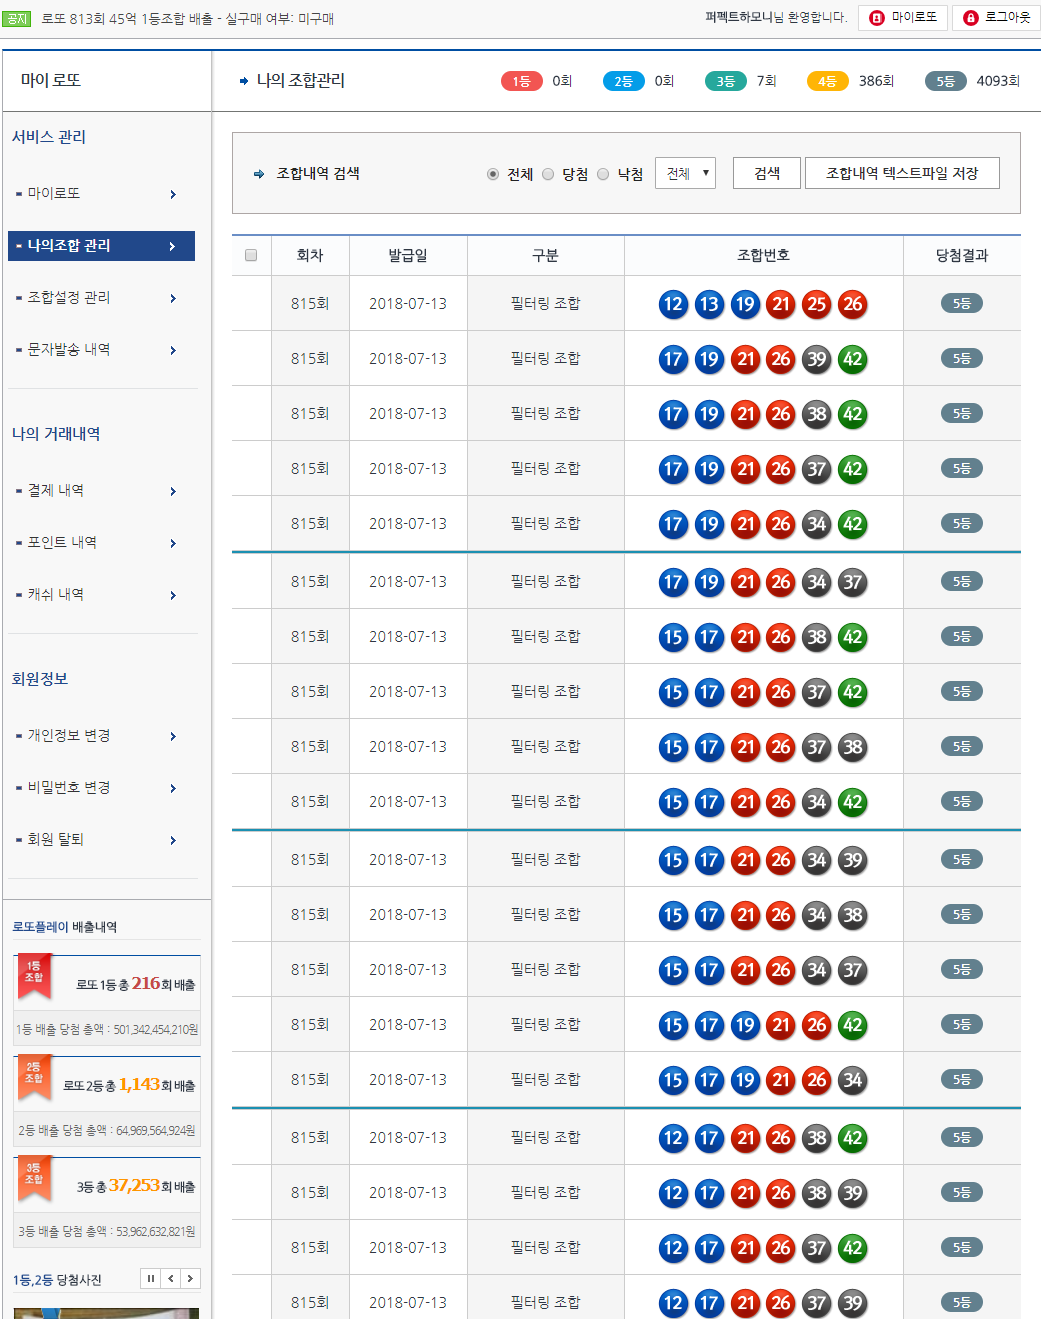This screenshot has width=1041, height=1319.
Task: Click the lock icon on 로그아웃 button
Action: (970, 18)
